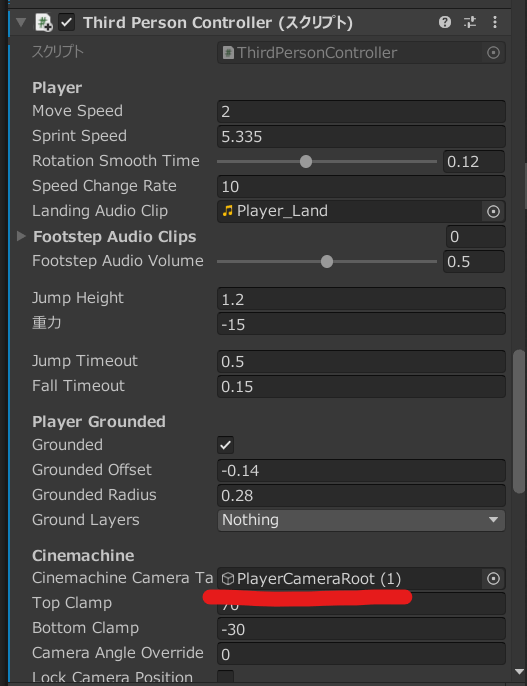Screen dimensions: 527x686
Task: Click the スクリプト label
Action: (58, 52)
